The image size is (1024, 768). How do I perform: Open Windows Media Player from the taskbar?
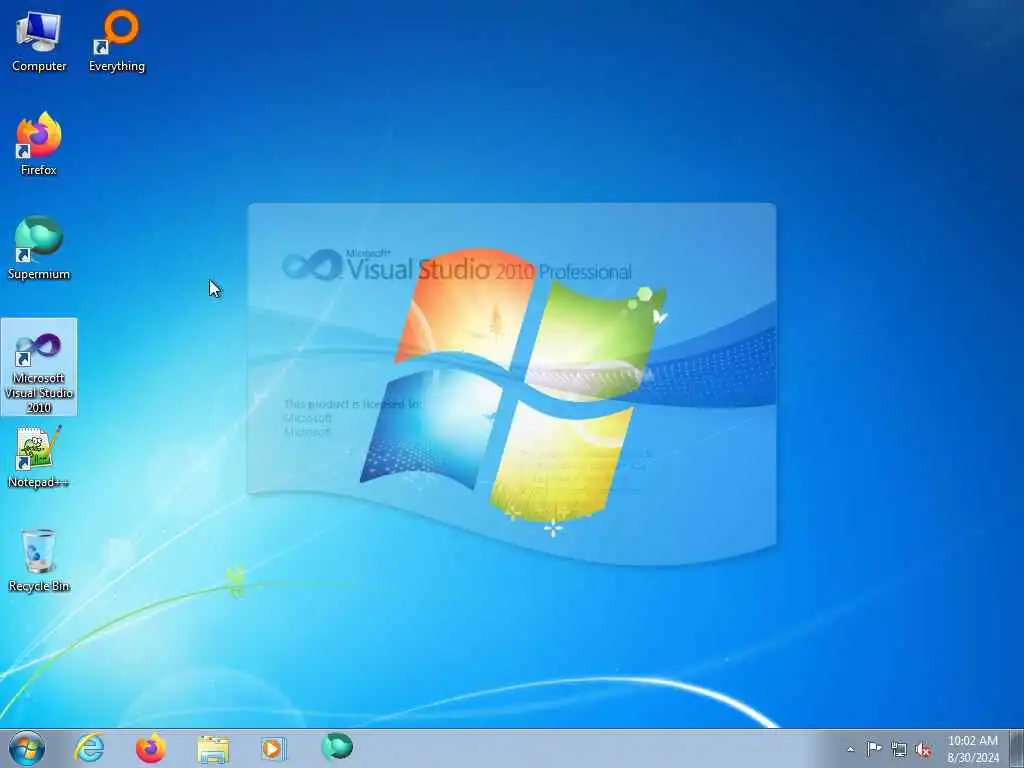click(274, 748)
